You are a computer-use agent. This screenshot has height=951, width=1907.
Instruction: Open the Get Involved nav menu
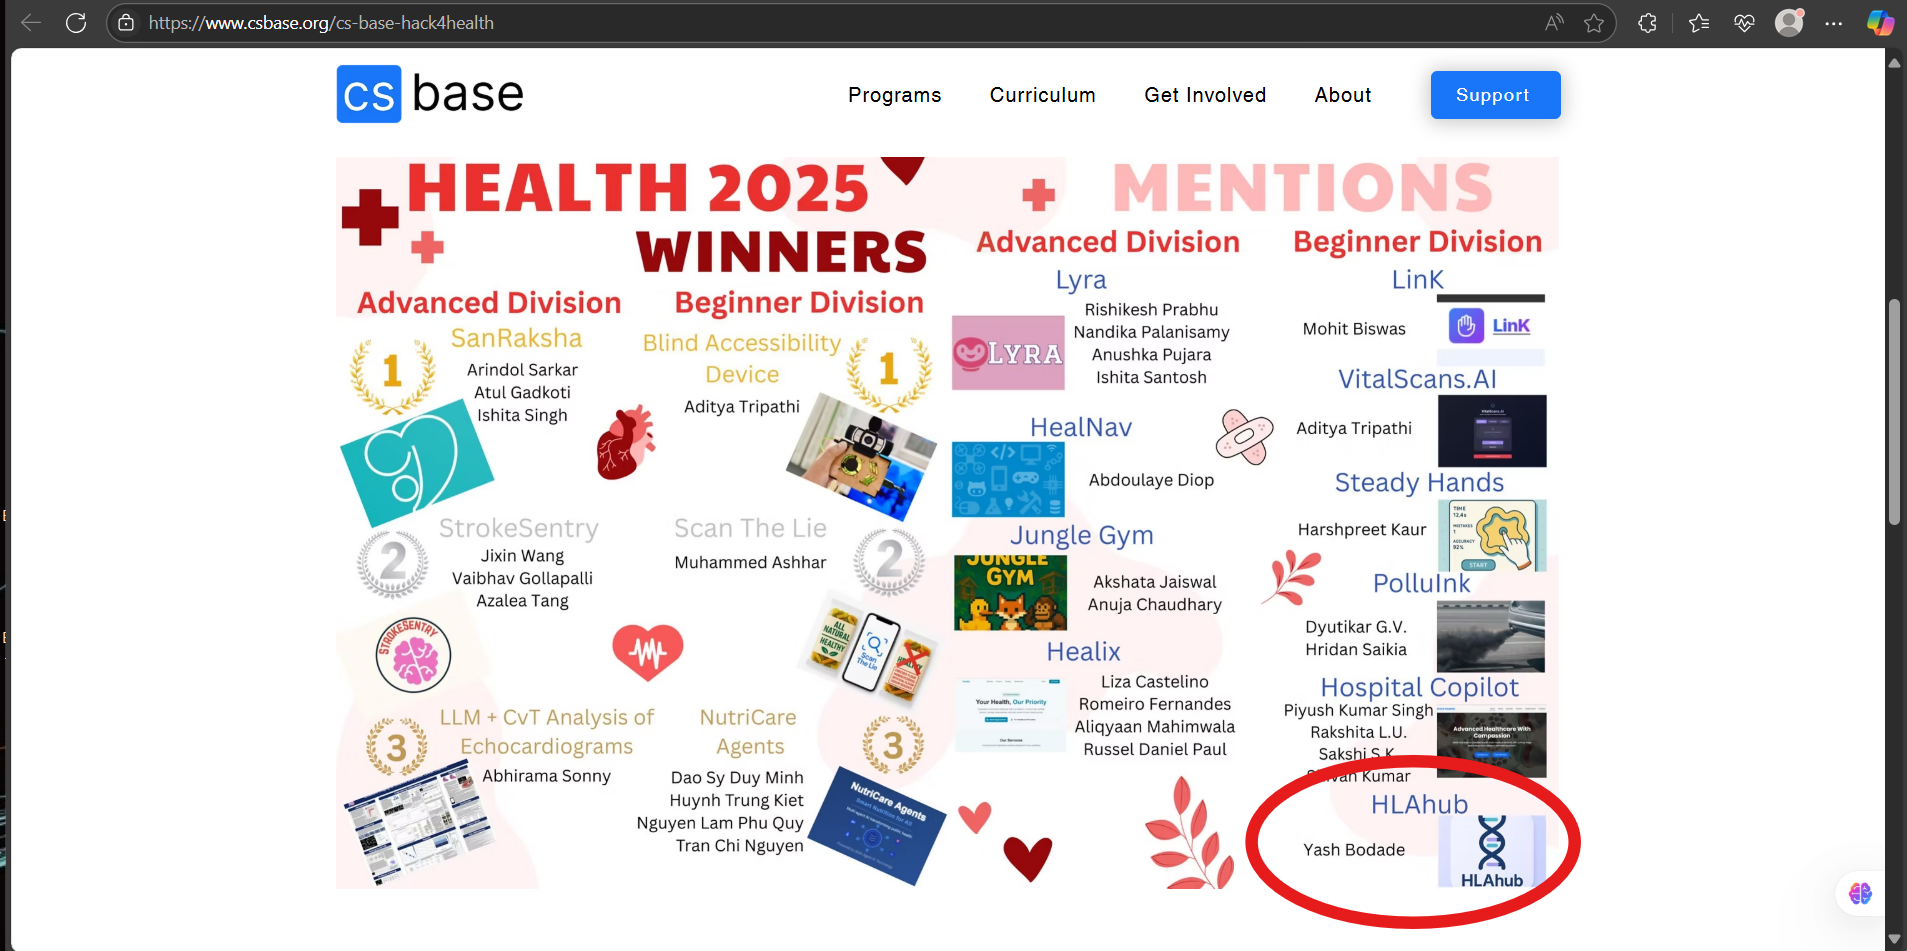(x=1205, y=95)
